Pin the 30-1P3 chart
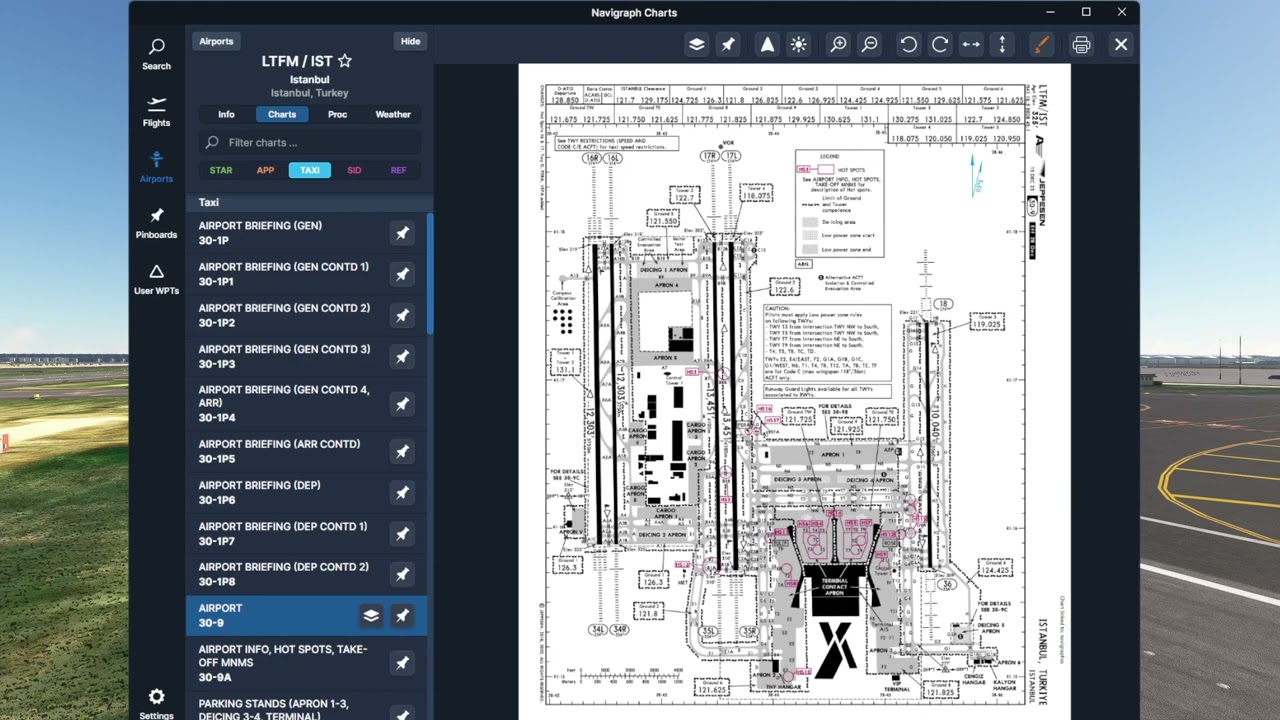Viewport: 1280px width, 720px height. pos(402,357)
